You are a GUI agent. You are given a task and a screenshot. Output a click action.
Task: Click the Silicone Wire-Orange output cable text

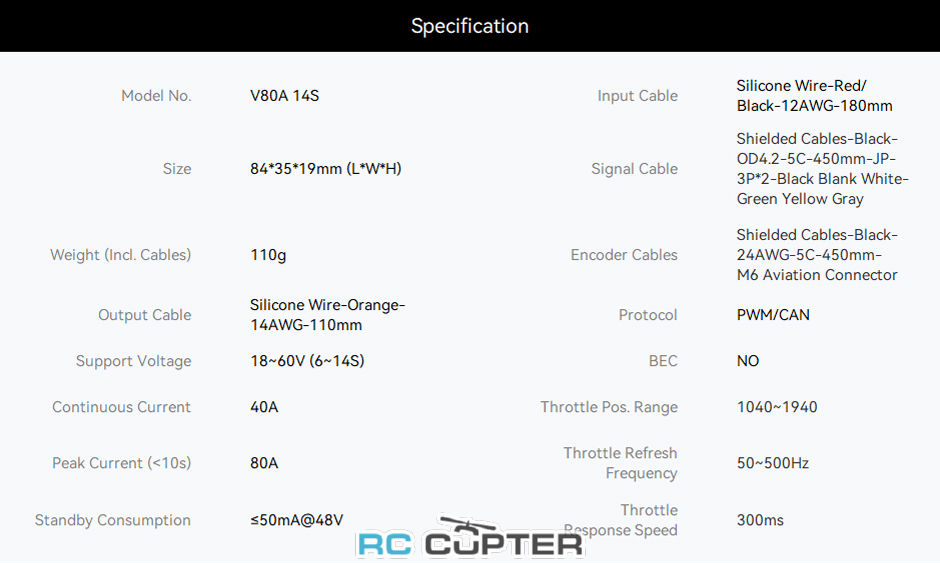[x=327, y=315]
